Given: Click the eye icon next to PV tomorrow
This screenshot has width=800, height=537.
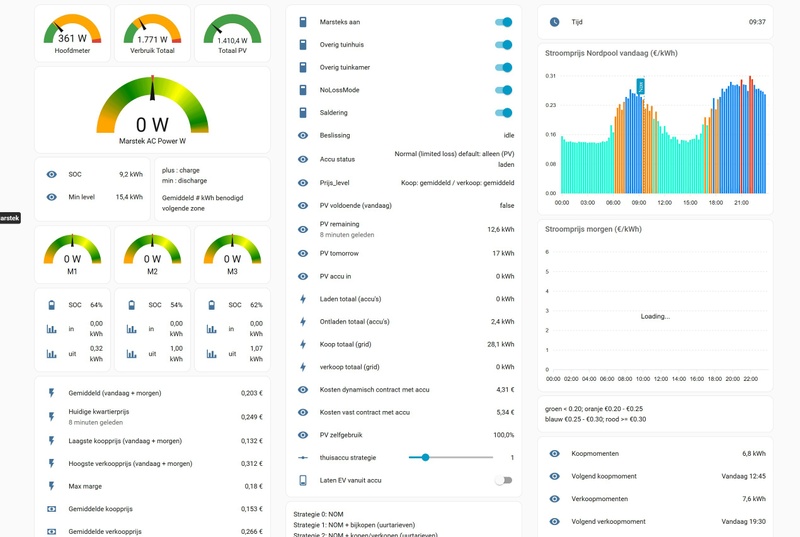Looking at the screenshot, I should (303, 253).
